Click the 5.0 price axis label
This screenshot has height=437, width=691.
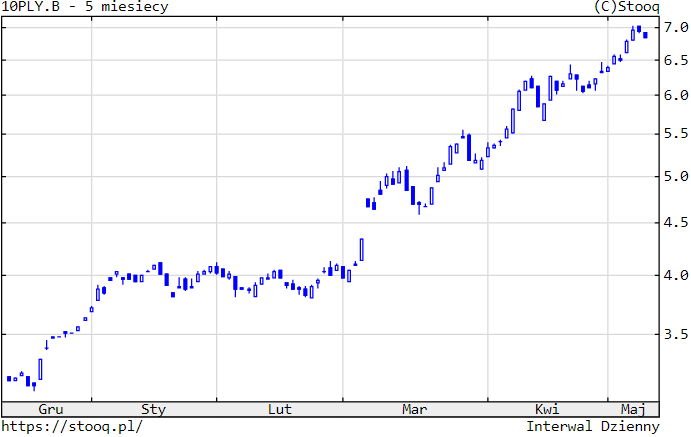675,177
